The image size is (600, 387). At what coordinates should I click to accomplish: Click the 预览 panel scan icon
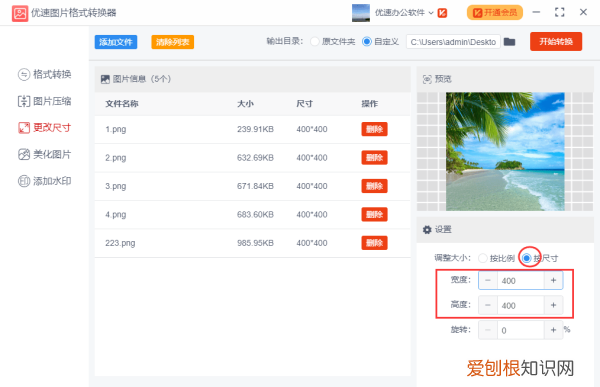[x=427, y=79]
